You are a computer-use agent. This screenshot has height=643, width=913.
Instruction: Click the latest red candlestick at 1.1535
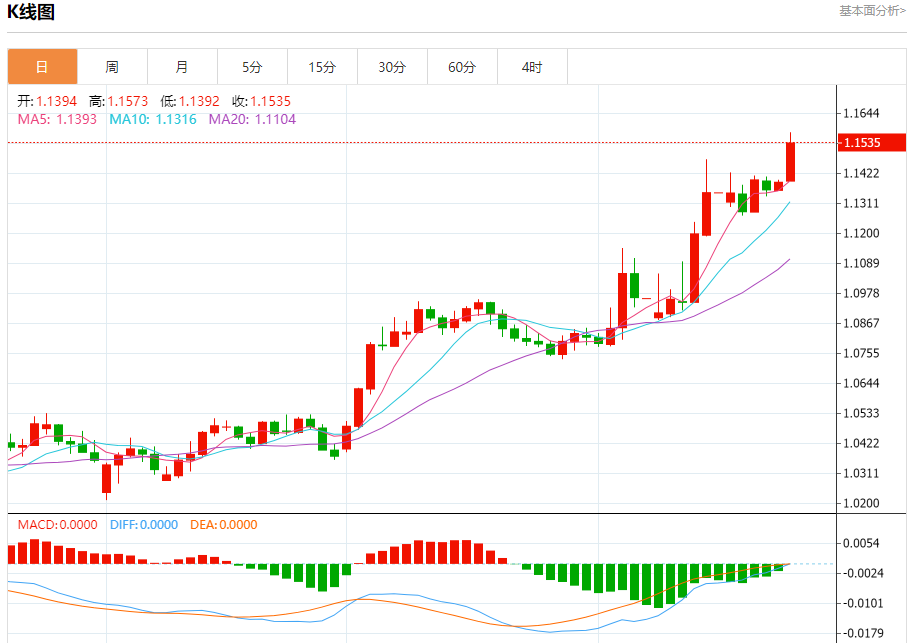click(x=790, y=162)
